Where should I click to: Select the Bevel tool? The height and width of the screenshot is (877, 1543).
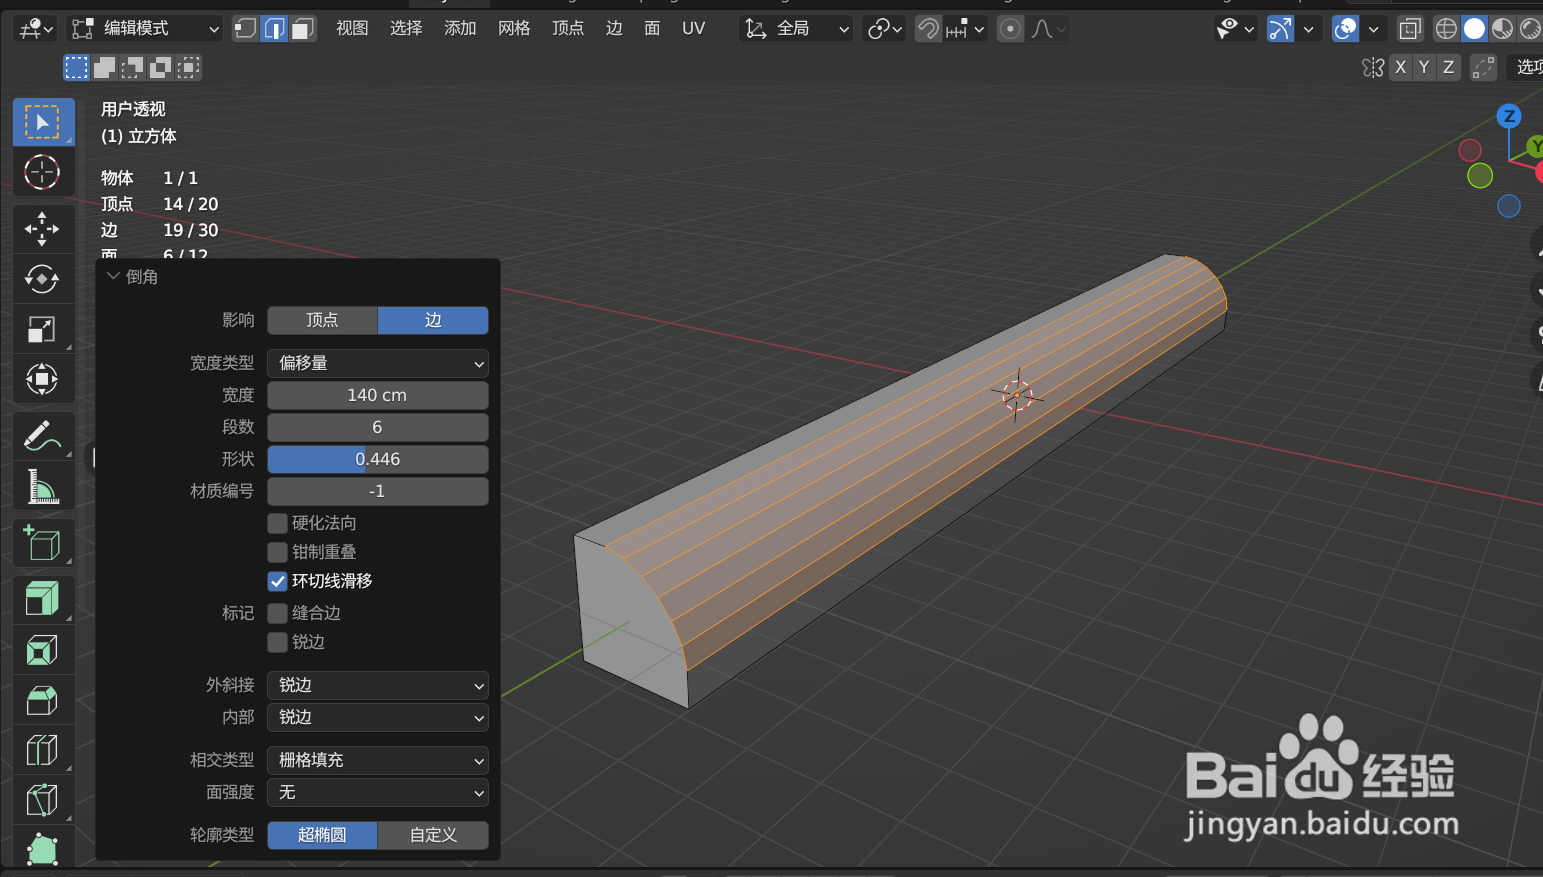pyautogui.click(x=43, y=700)
